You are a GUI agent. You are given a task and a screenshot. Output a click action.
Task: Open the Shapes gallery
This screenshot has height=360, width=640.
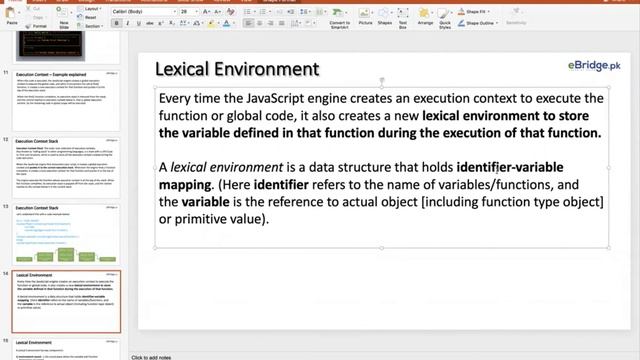[x=384, y=16]
